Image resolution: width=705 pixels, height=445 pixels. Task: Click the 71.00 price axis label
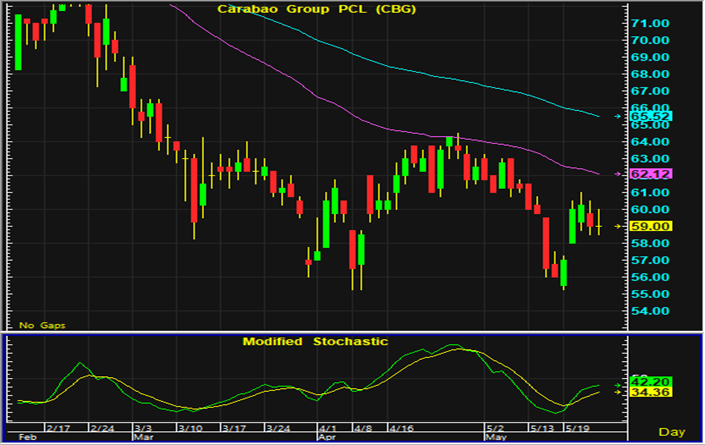tap(650, 23)
